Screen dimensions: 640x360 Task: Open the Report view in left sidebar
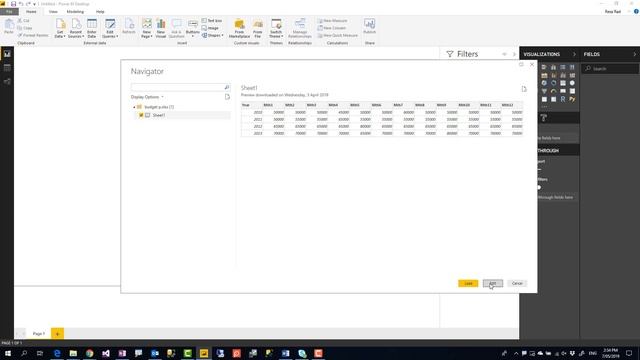(7, 54)
